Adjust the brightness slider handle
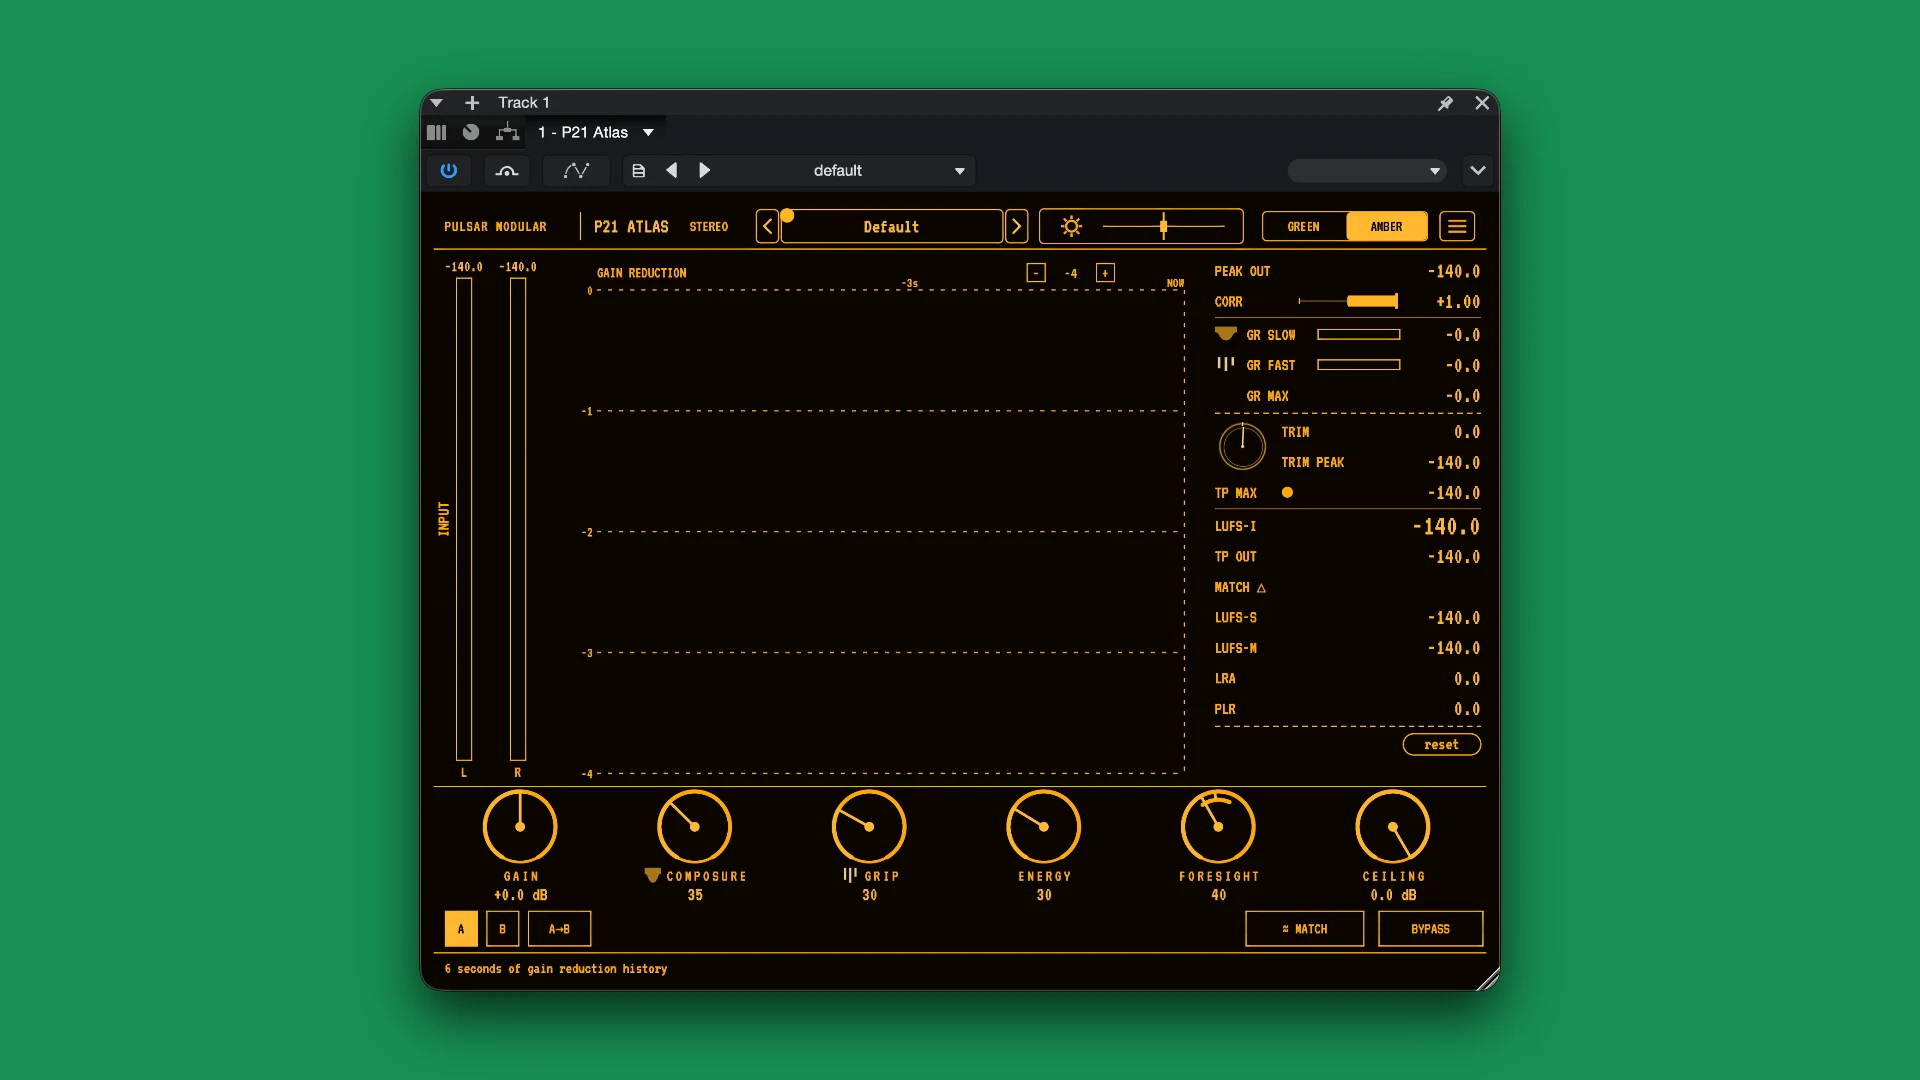 tap(1163, 227)
